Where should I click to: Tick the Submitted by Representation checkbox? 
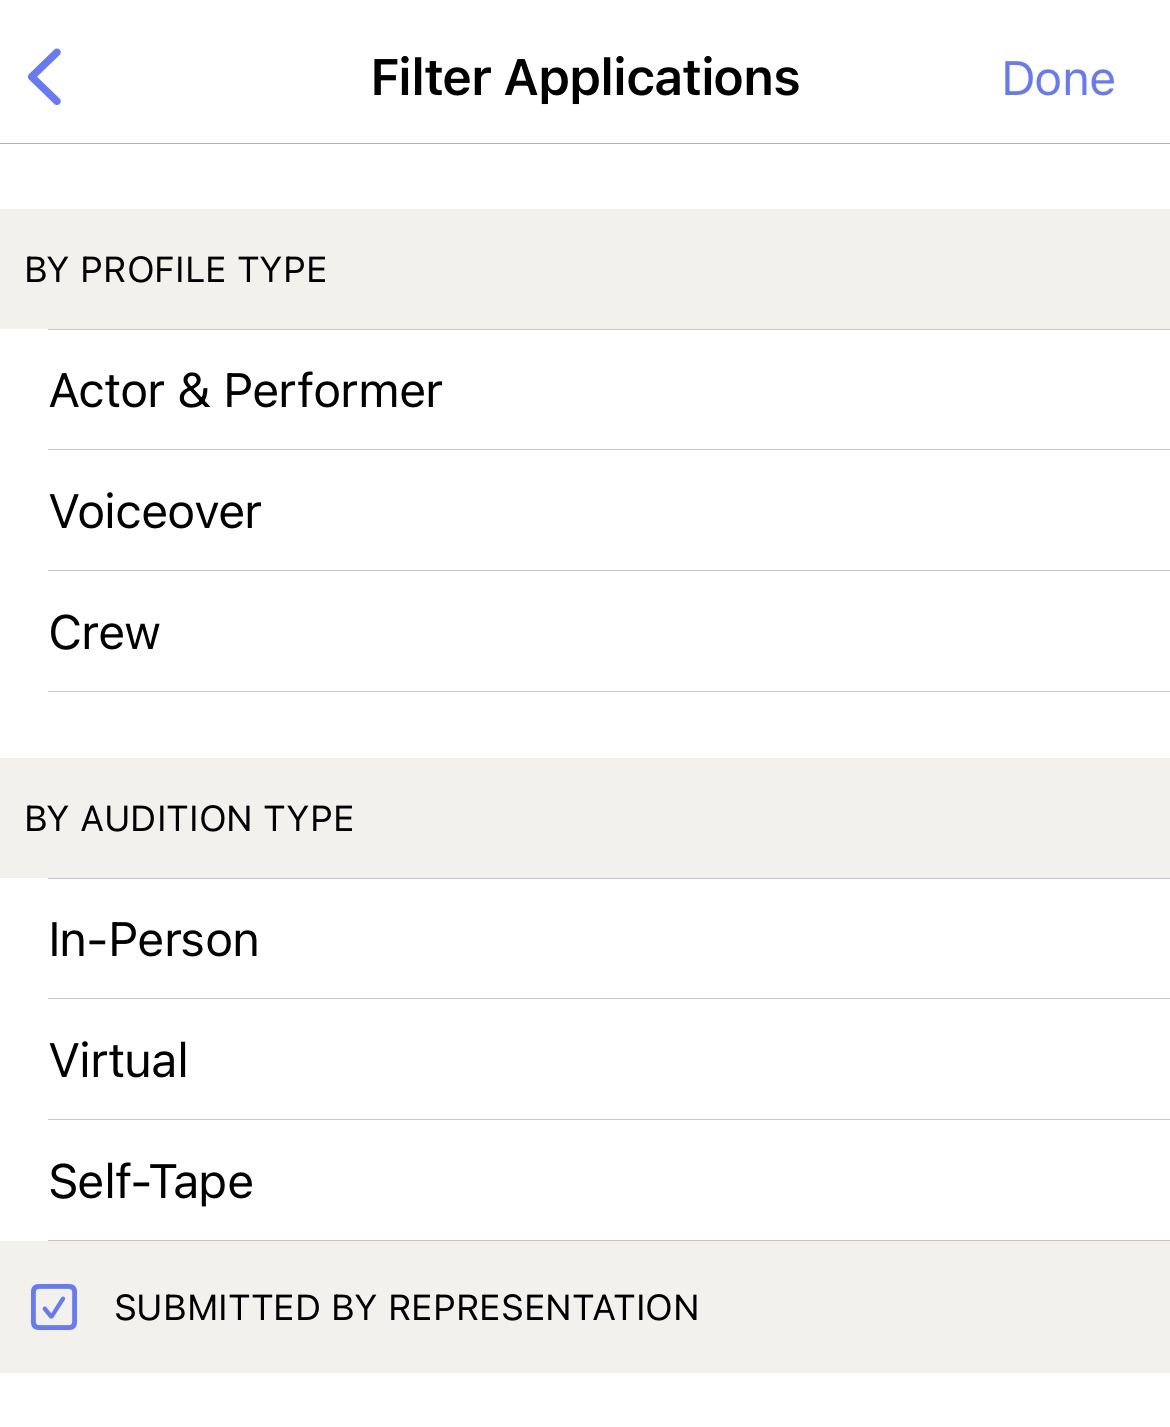coord(54,1307)
